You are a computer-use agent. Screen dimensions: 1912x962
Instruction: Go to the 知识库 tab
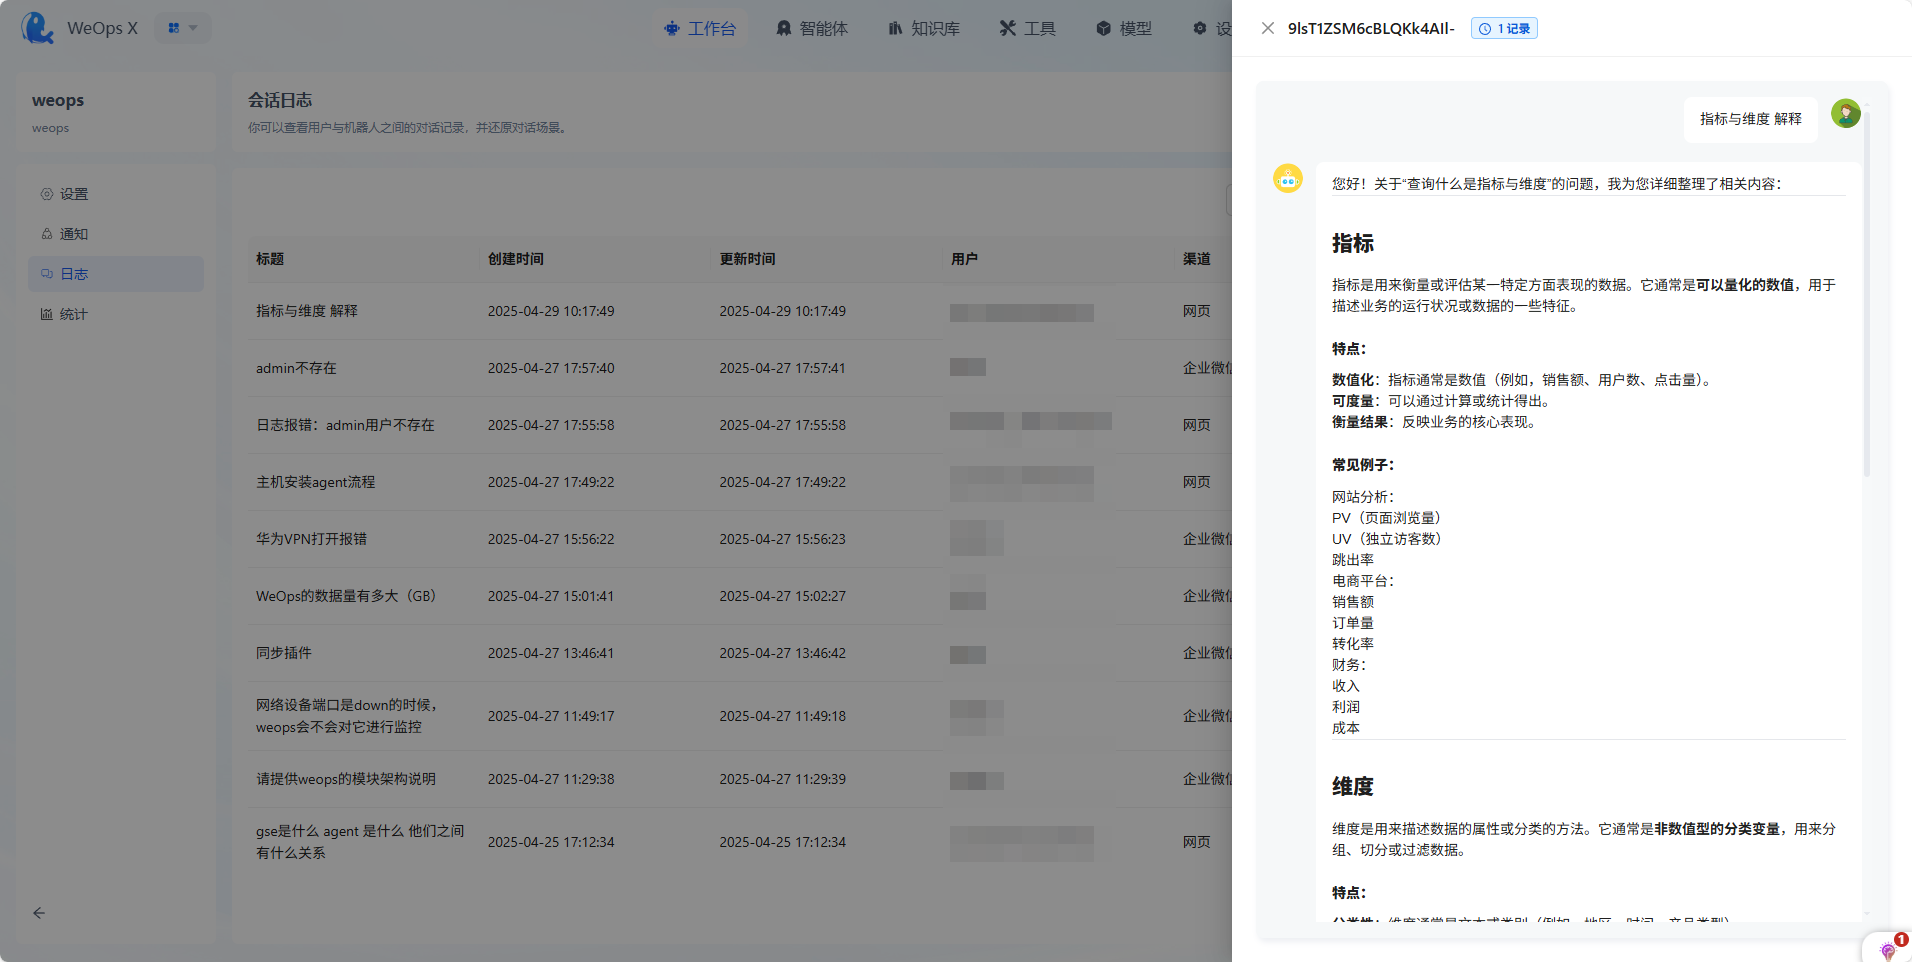click(924, 29)
